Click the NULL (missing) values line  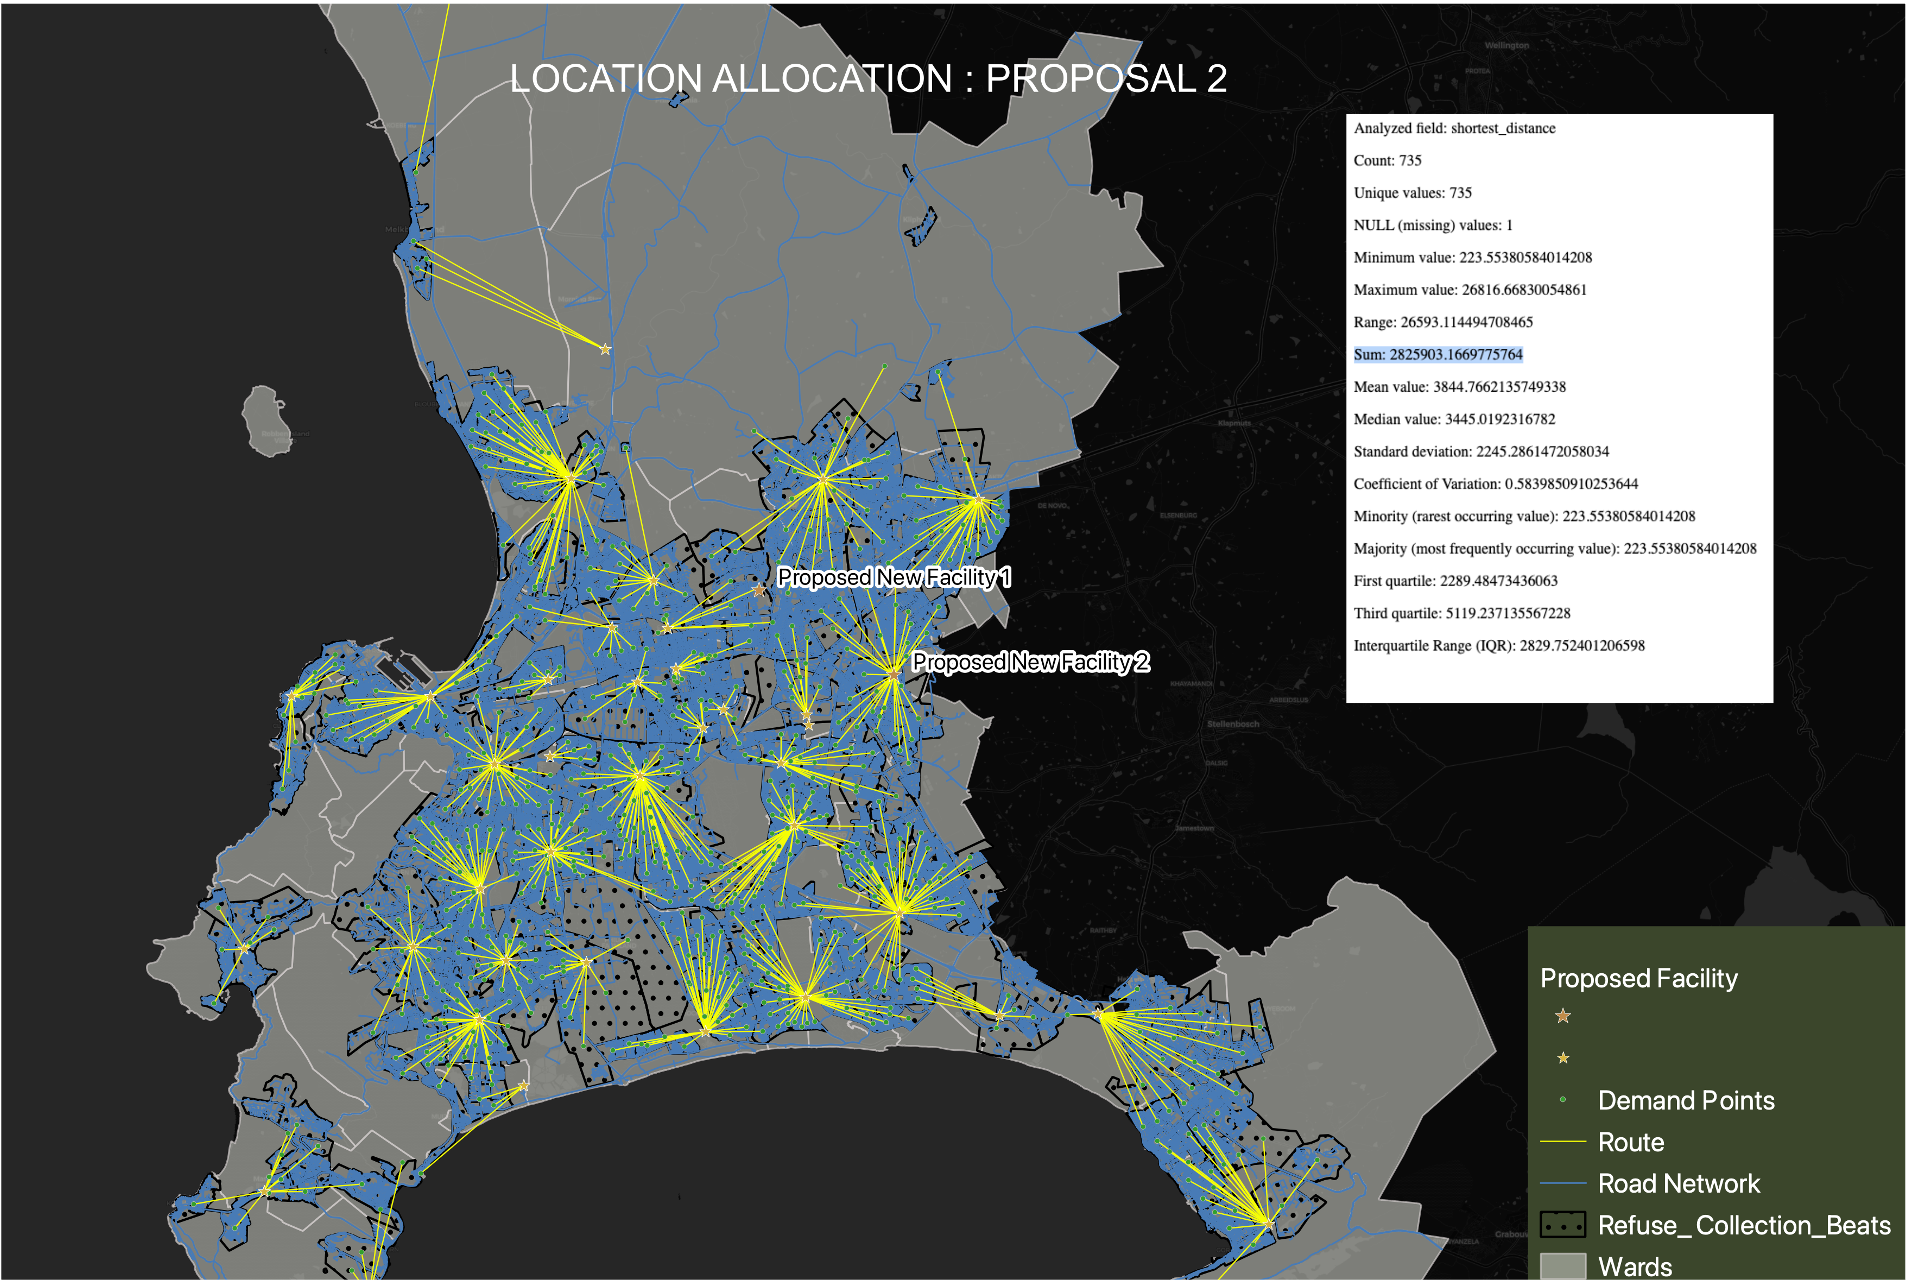point(1433,226)
